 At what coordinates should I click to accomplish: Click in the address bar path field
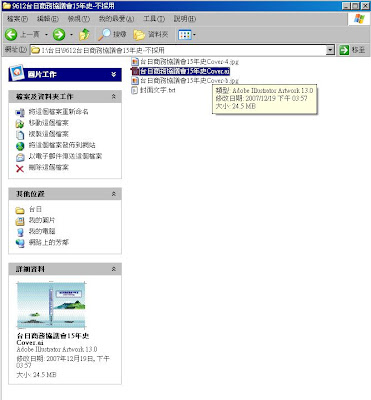point(178,50)
